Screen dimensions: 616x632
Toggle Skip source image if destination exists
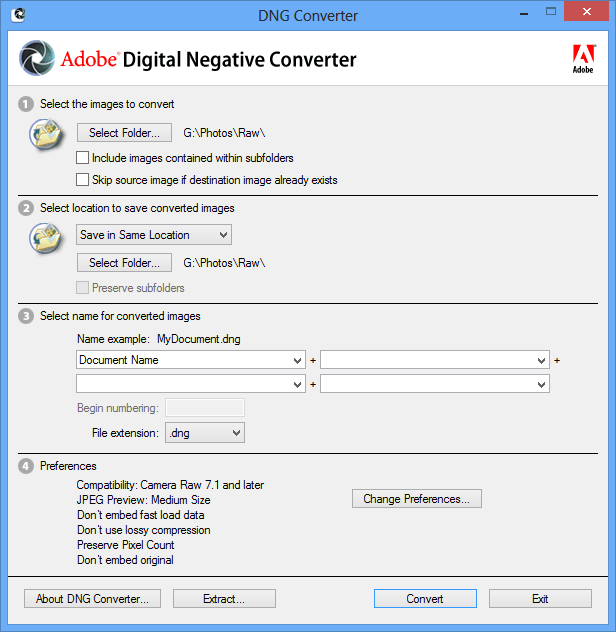(84, 180)
